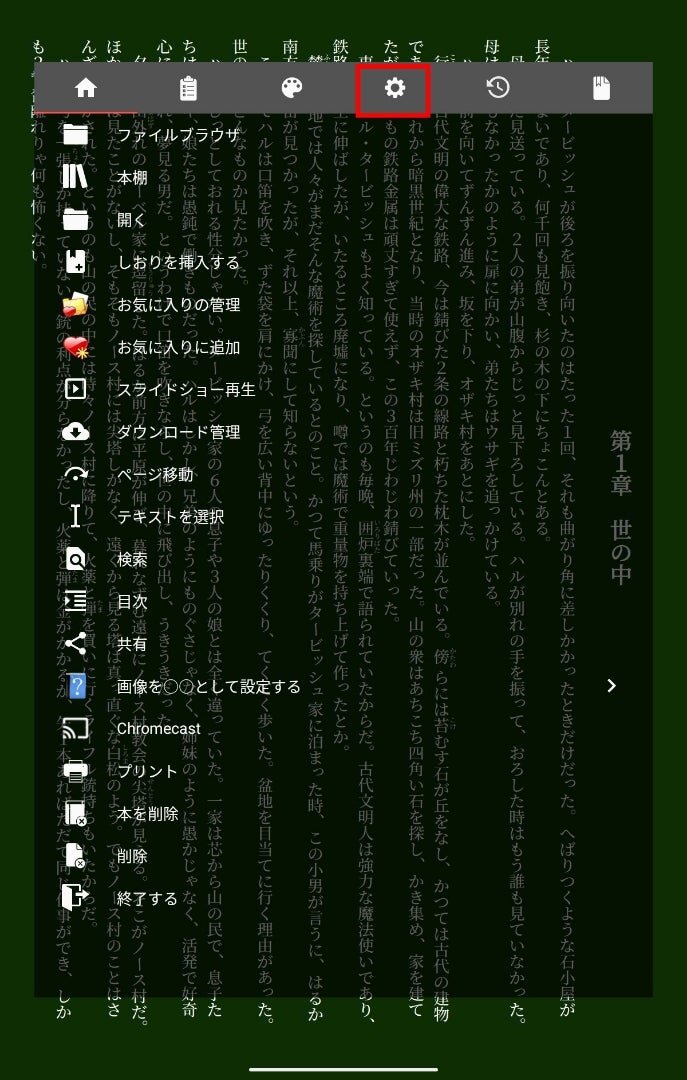Select 検索 menu entry
The width and height of the screenshot is (687, 1080).
point(132,559)
